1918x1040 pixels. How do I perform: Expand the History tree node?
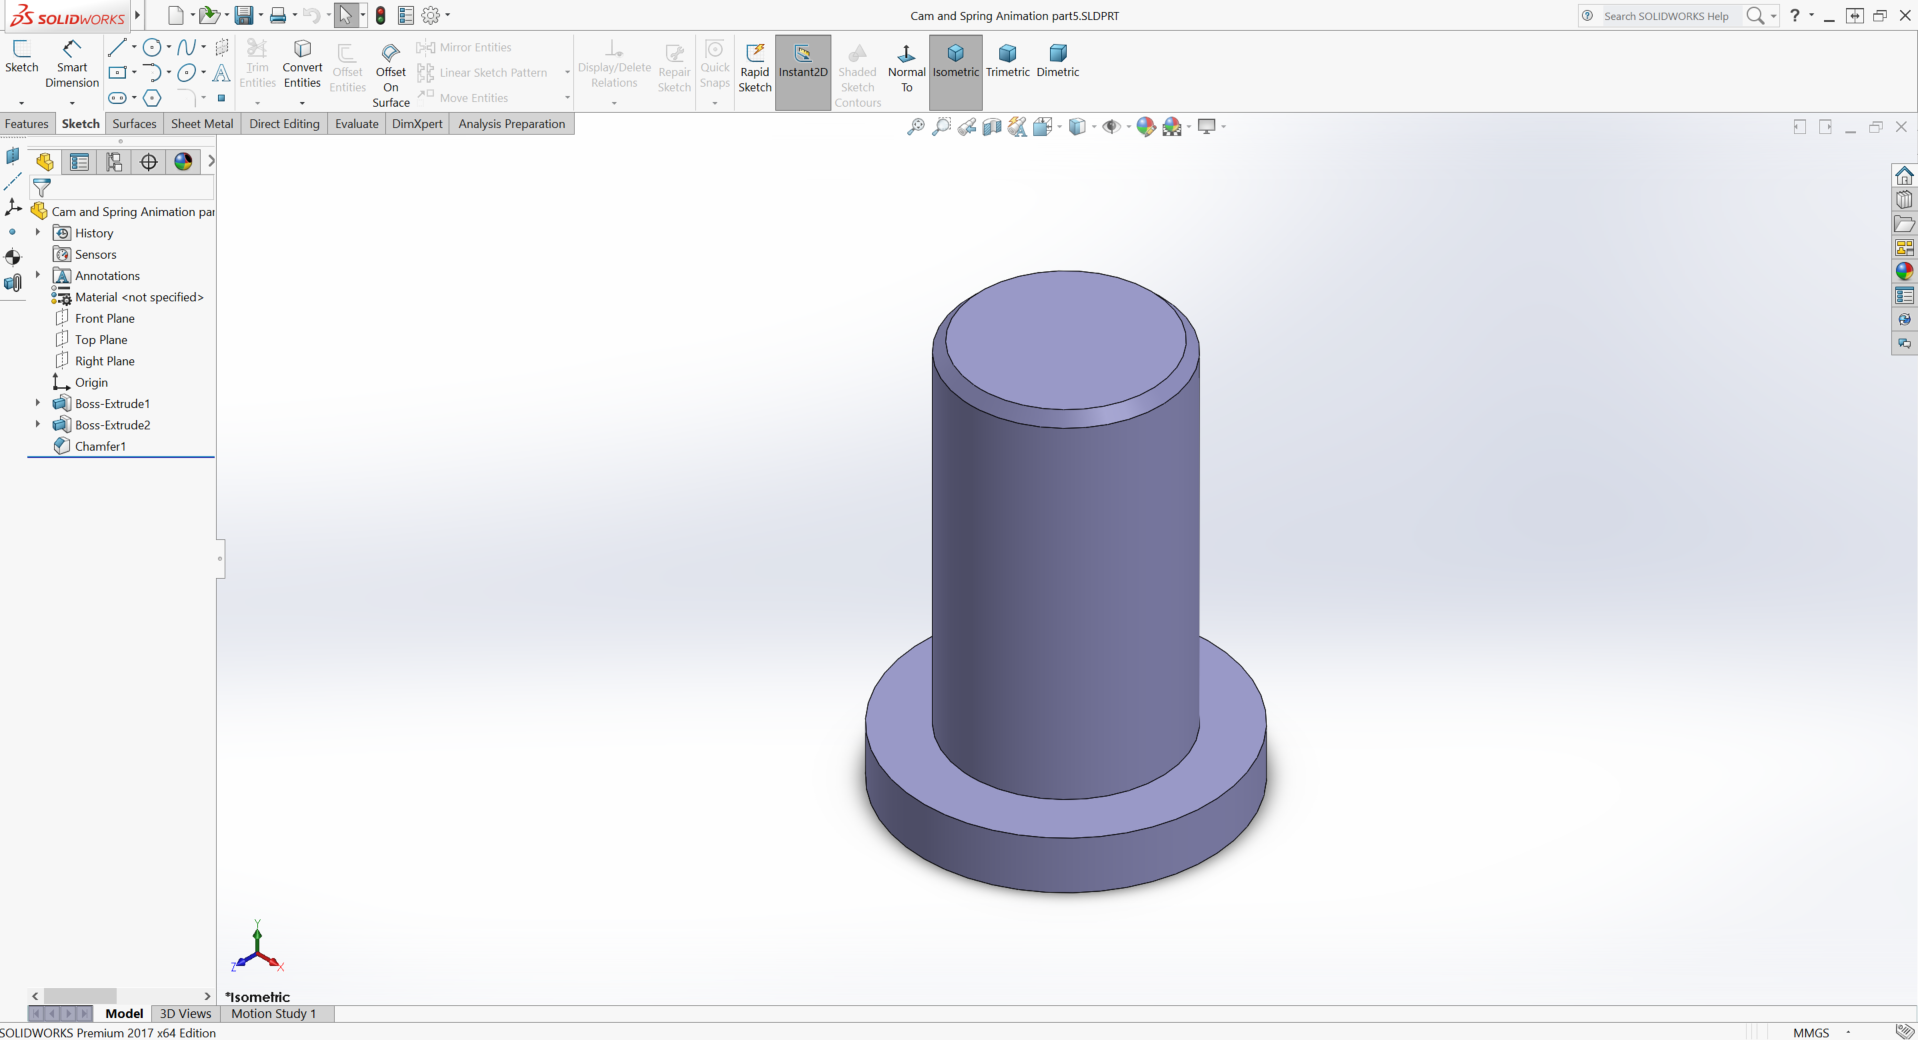coord(38,233)
